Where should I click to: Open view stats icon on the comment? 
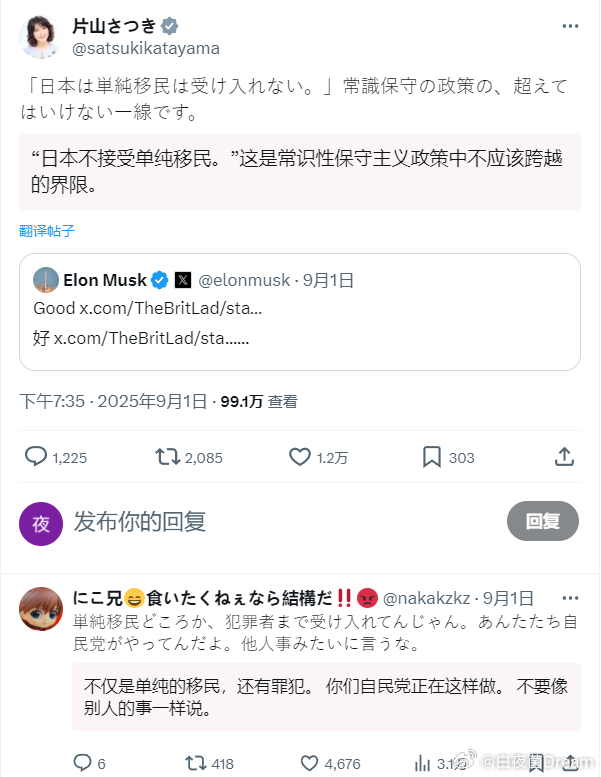[x=422, y=763]
